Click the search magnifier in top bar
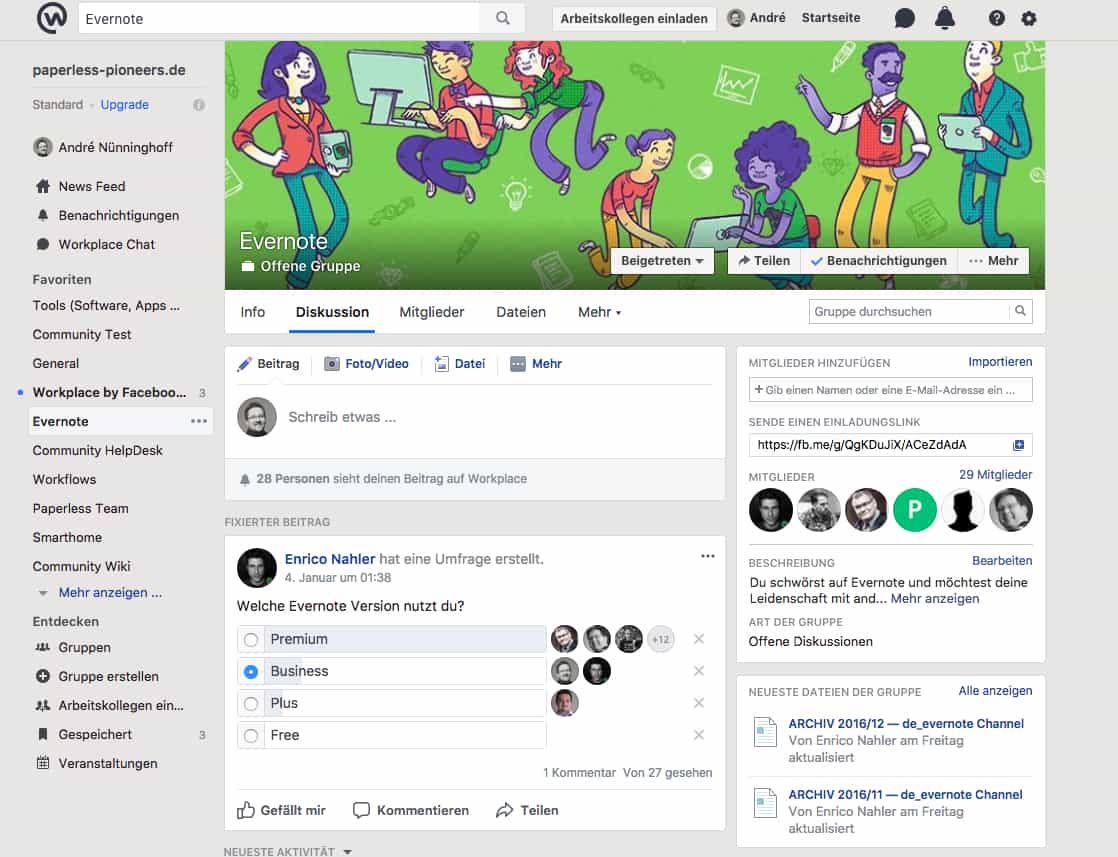Viewport: 1118px width, 857px height. pos(503,18)
